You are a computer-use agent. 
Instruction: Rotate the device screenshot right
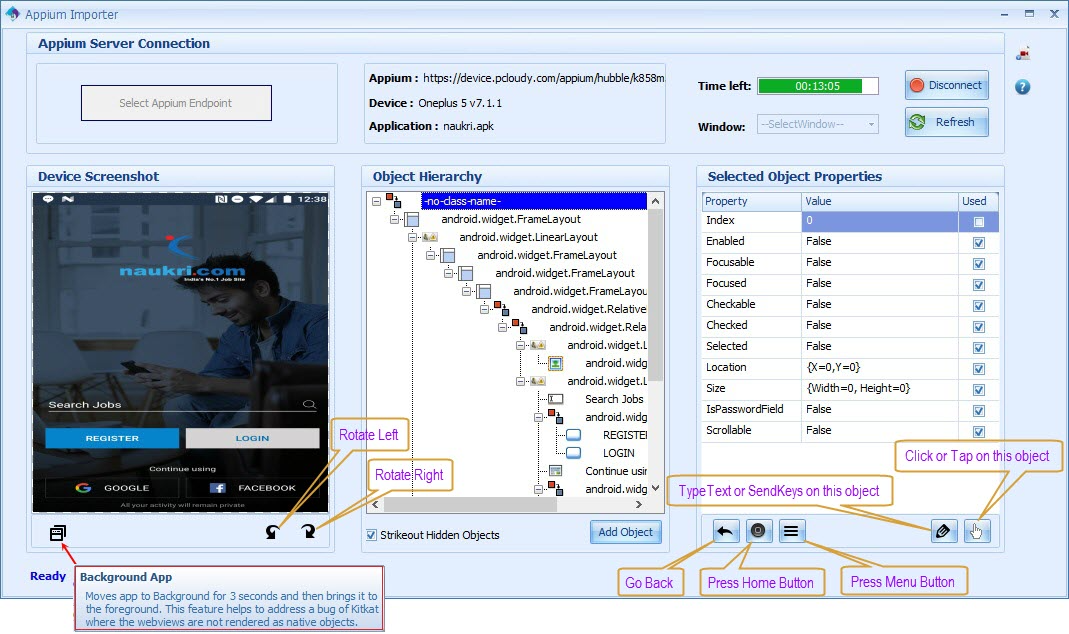click(x=308, y=532)
